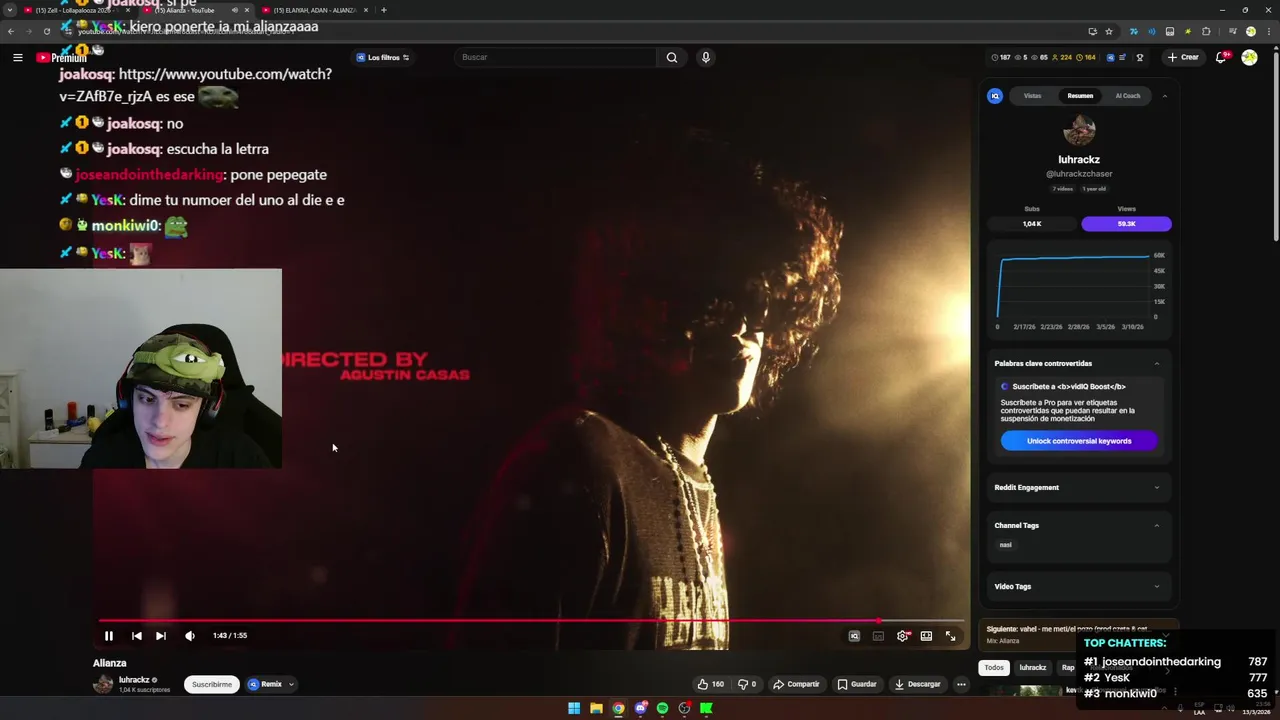
Task: Open the YouTube account avatar menu
Action: pyautogui.click(x=1250, y=57)
